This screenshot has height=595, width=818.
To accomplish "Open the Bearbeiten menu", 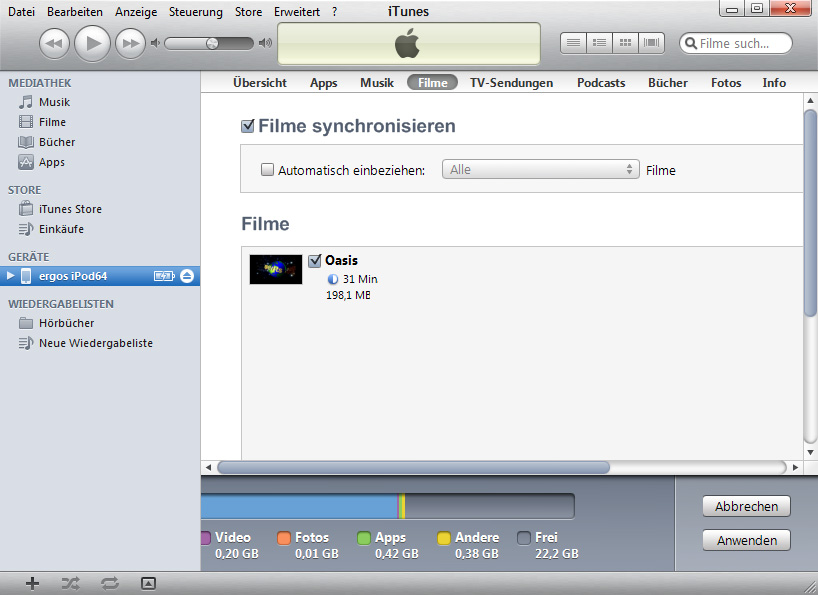I will coord(75,11).
